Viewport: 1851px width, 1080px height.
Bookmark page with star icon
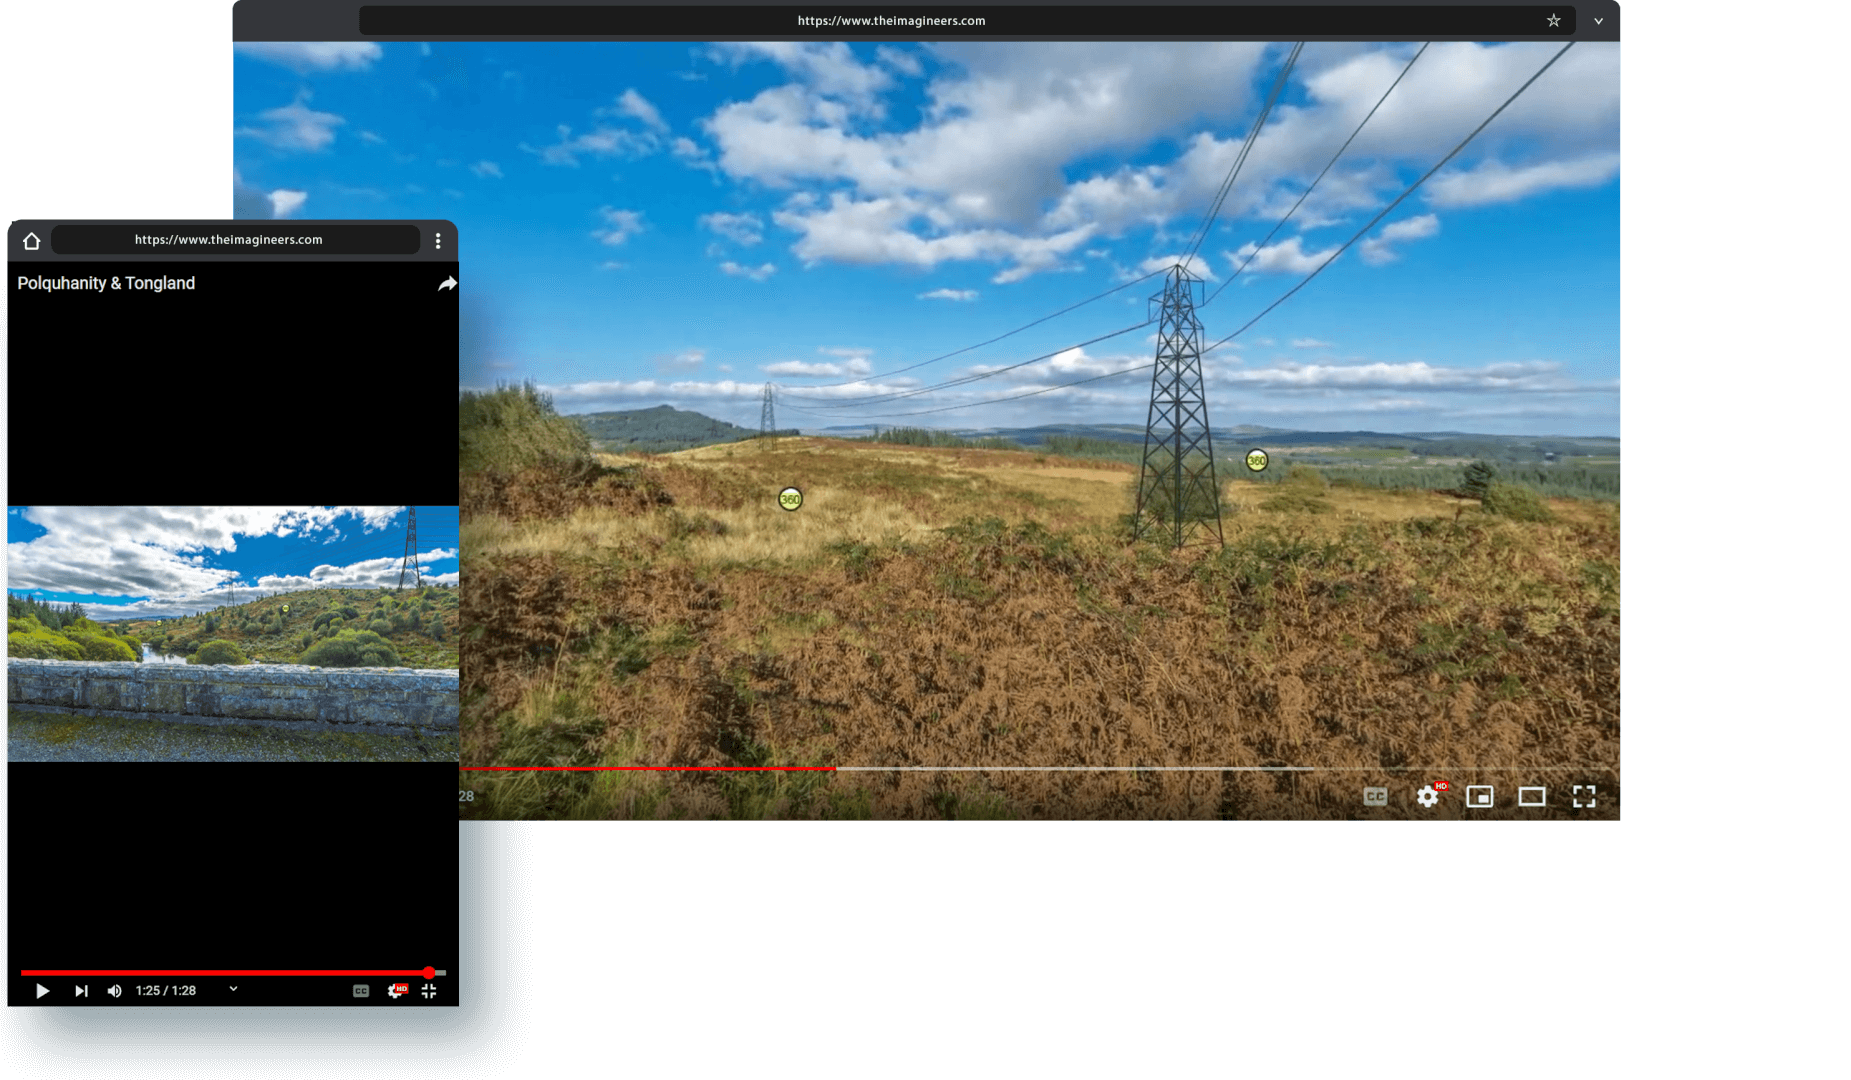[1553, 21]
